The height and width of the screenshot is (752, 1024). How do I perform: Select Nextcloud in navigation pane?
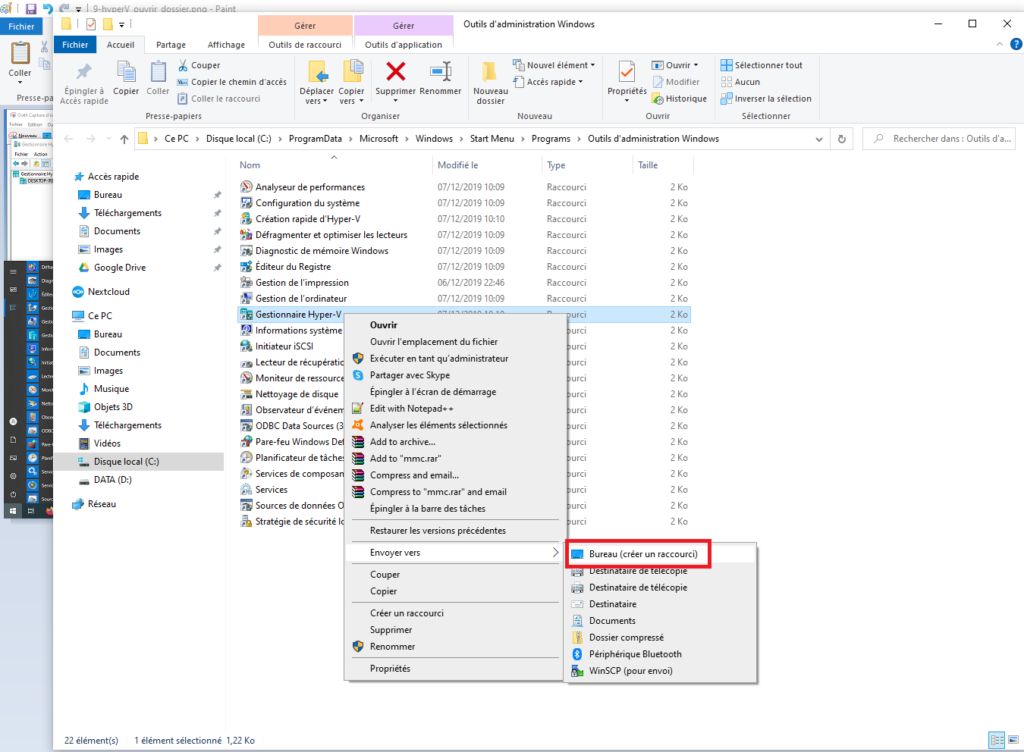108,292
